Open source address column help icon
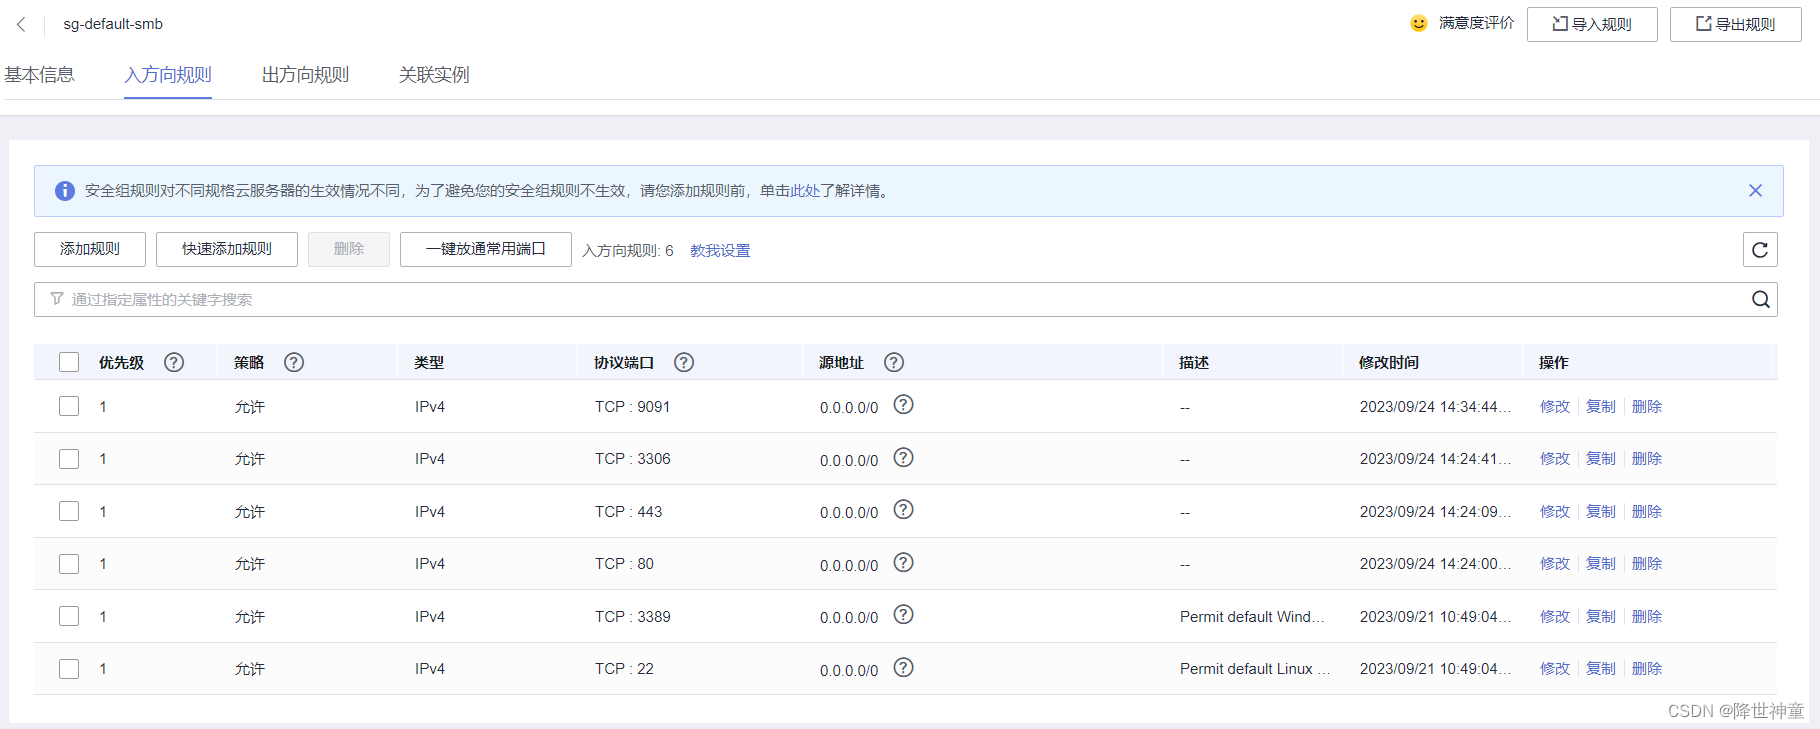Screen dimensions: 1820x729 (894, 362)
